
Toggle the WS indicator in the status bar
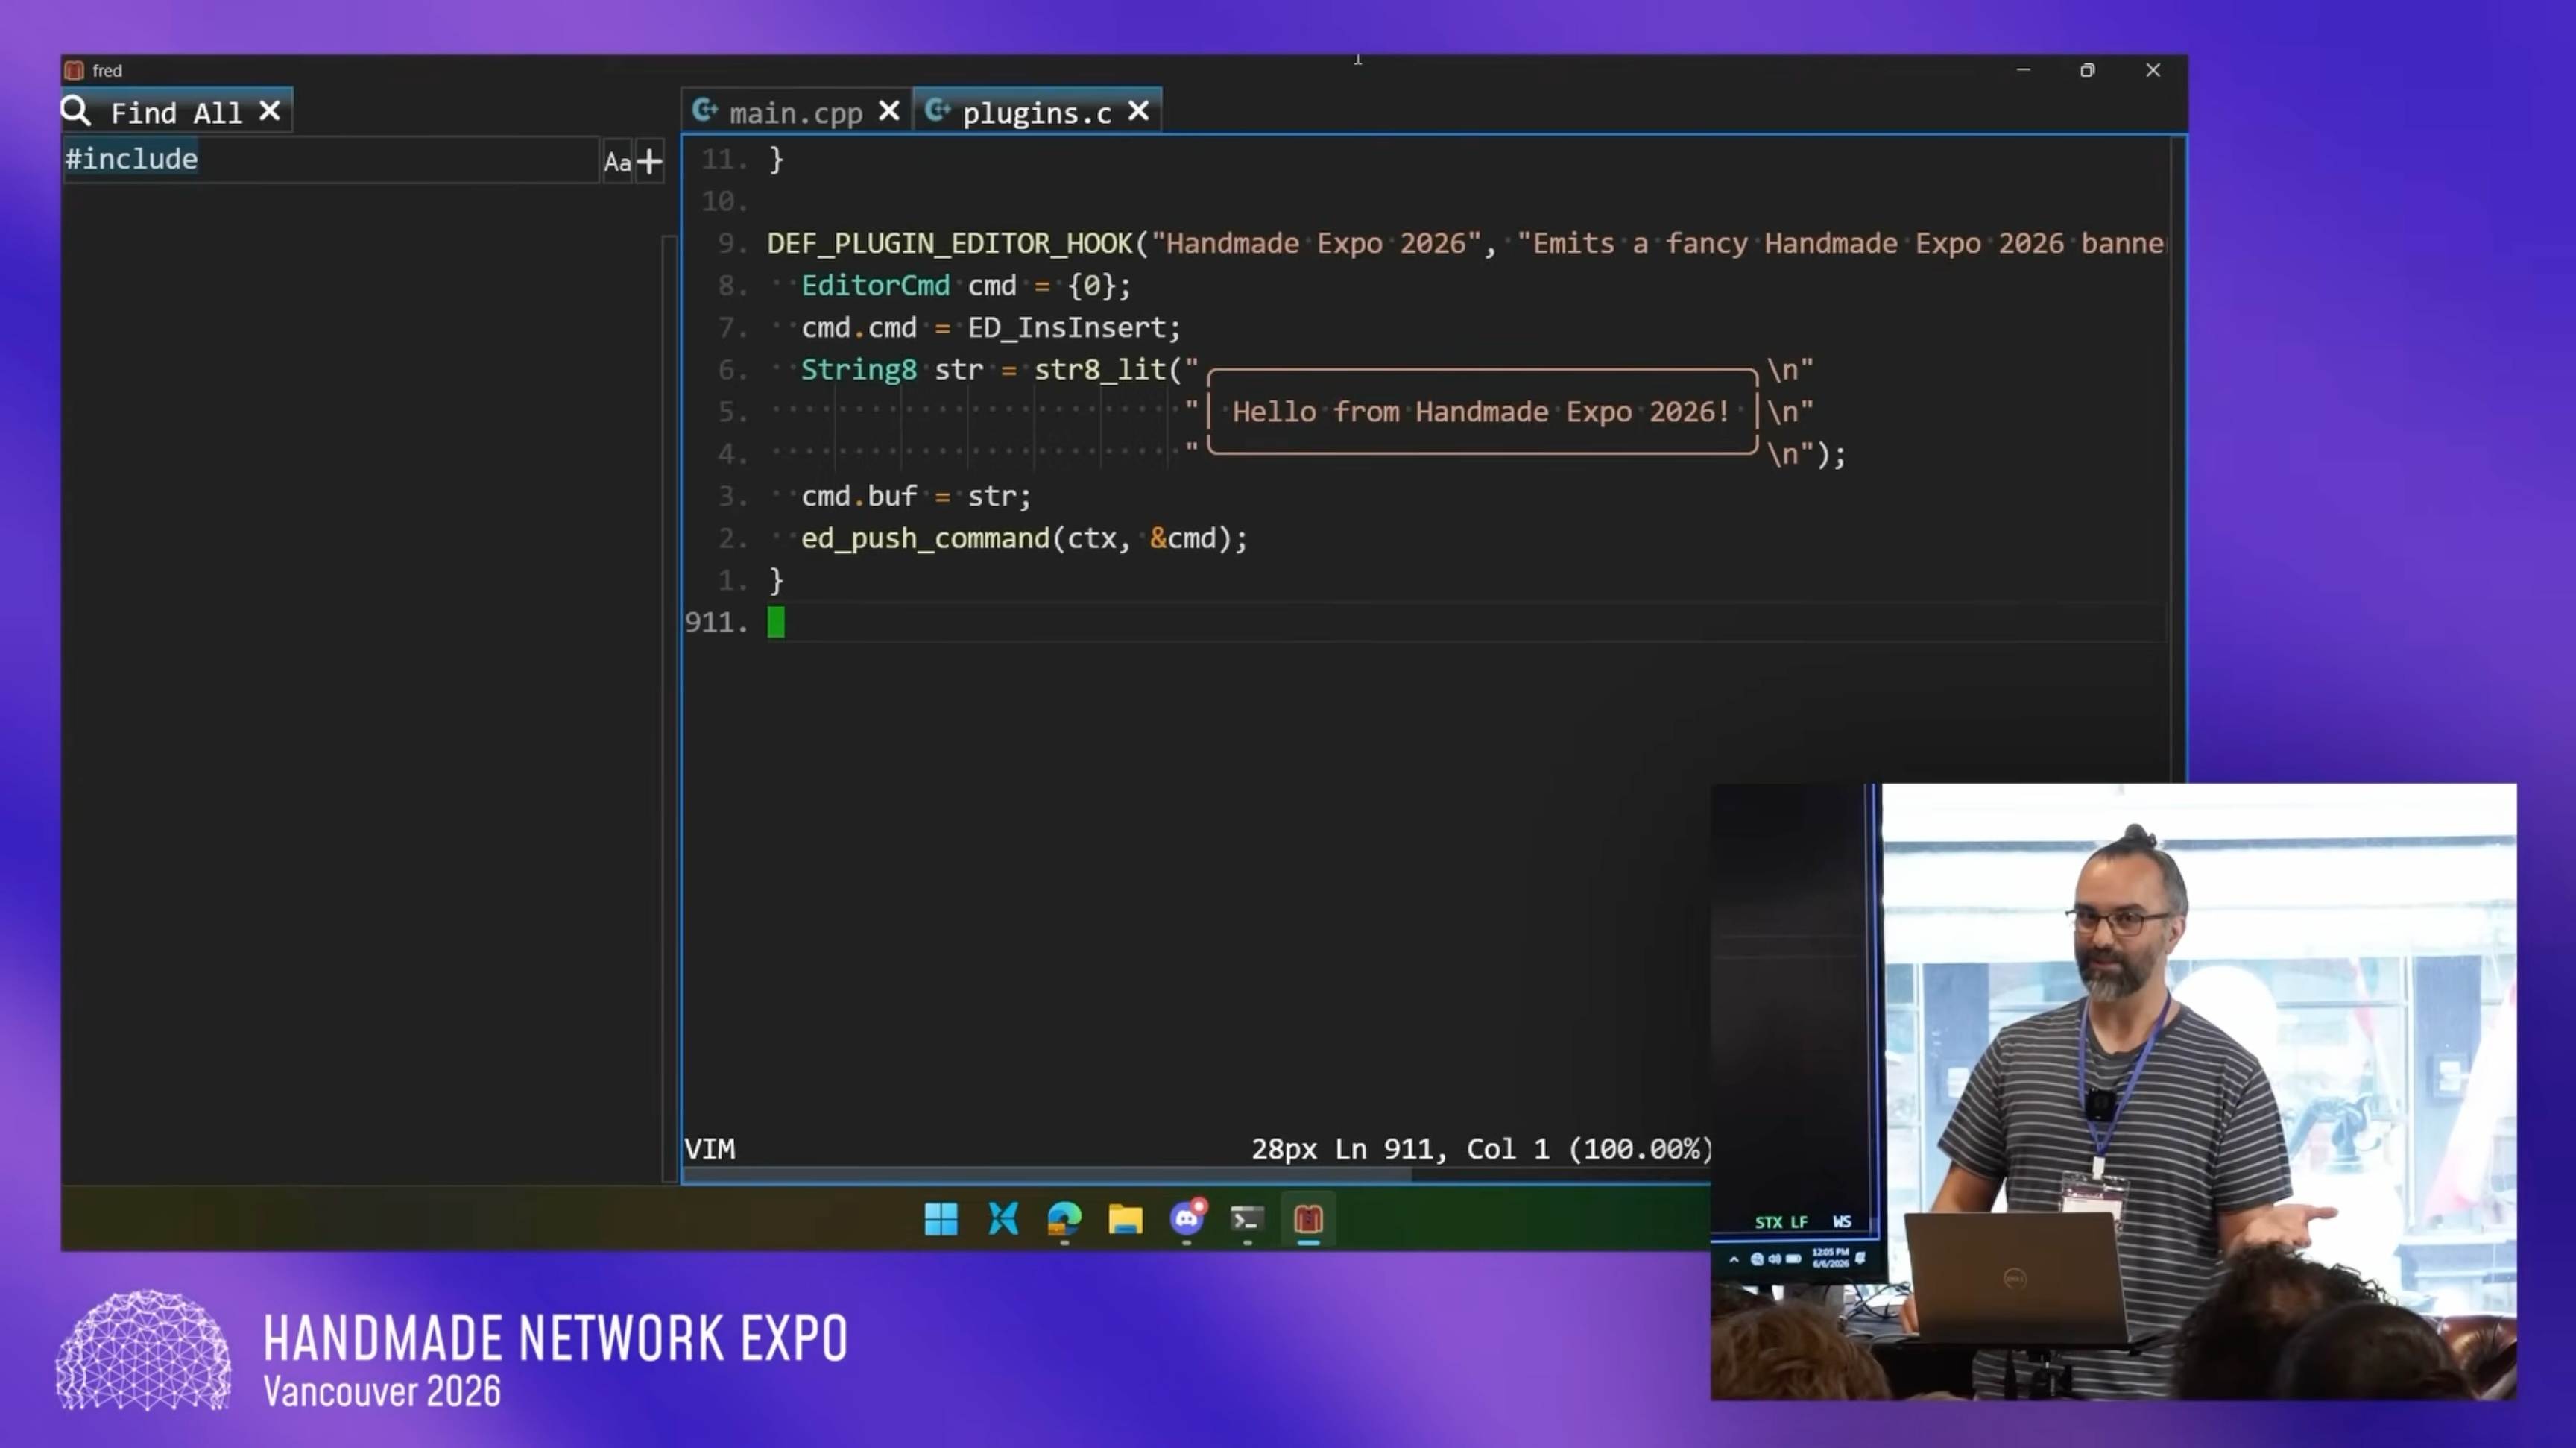pyautogui.click(x=1842, y=1222)
